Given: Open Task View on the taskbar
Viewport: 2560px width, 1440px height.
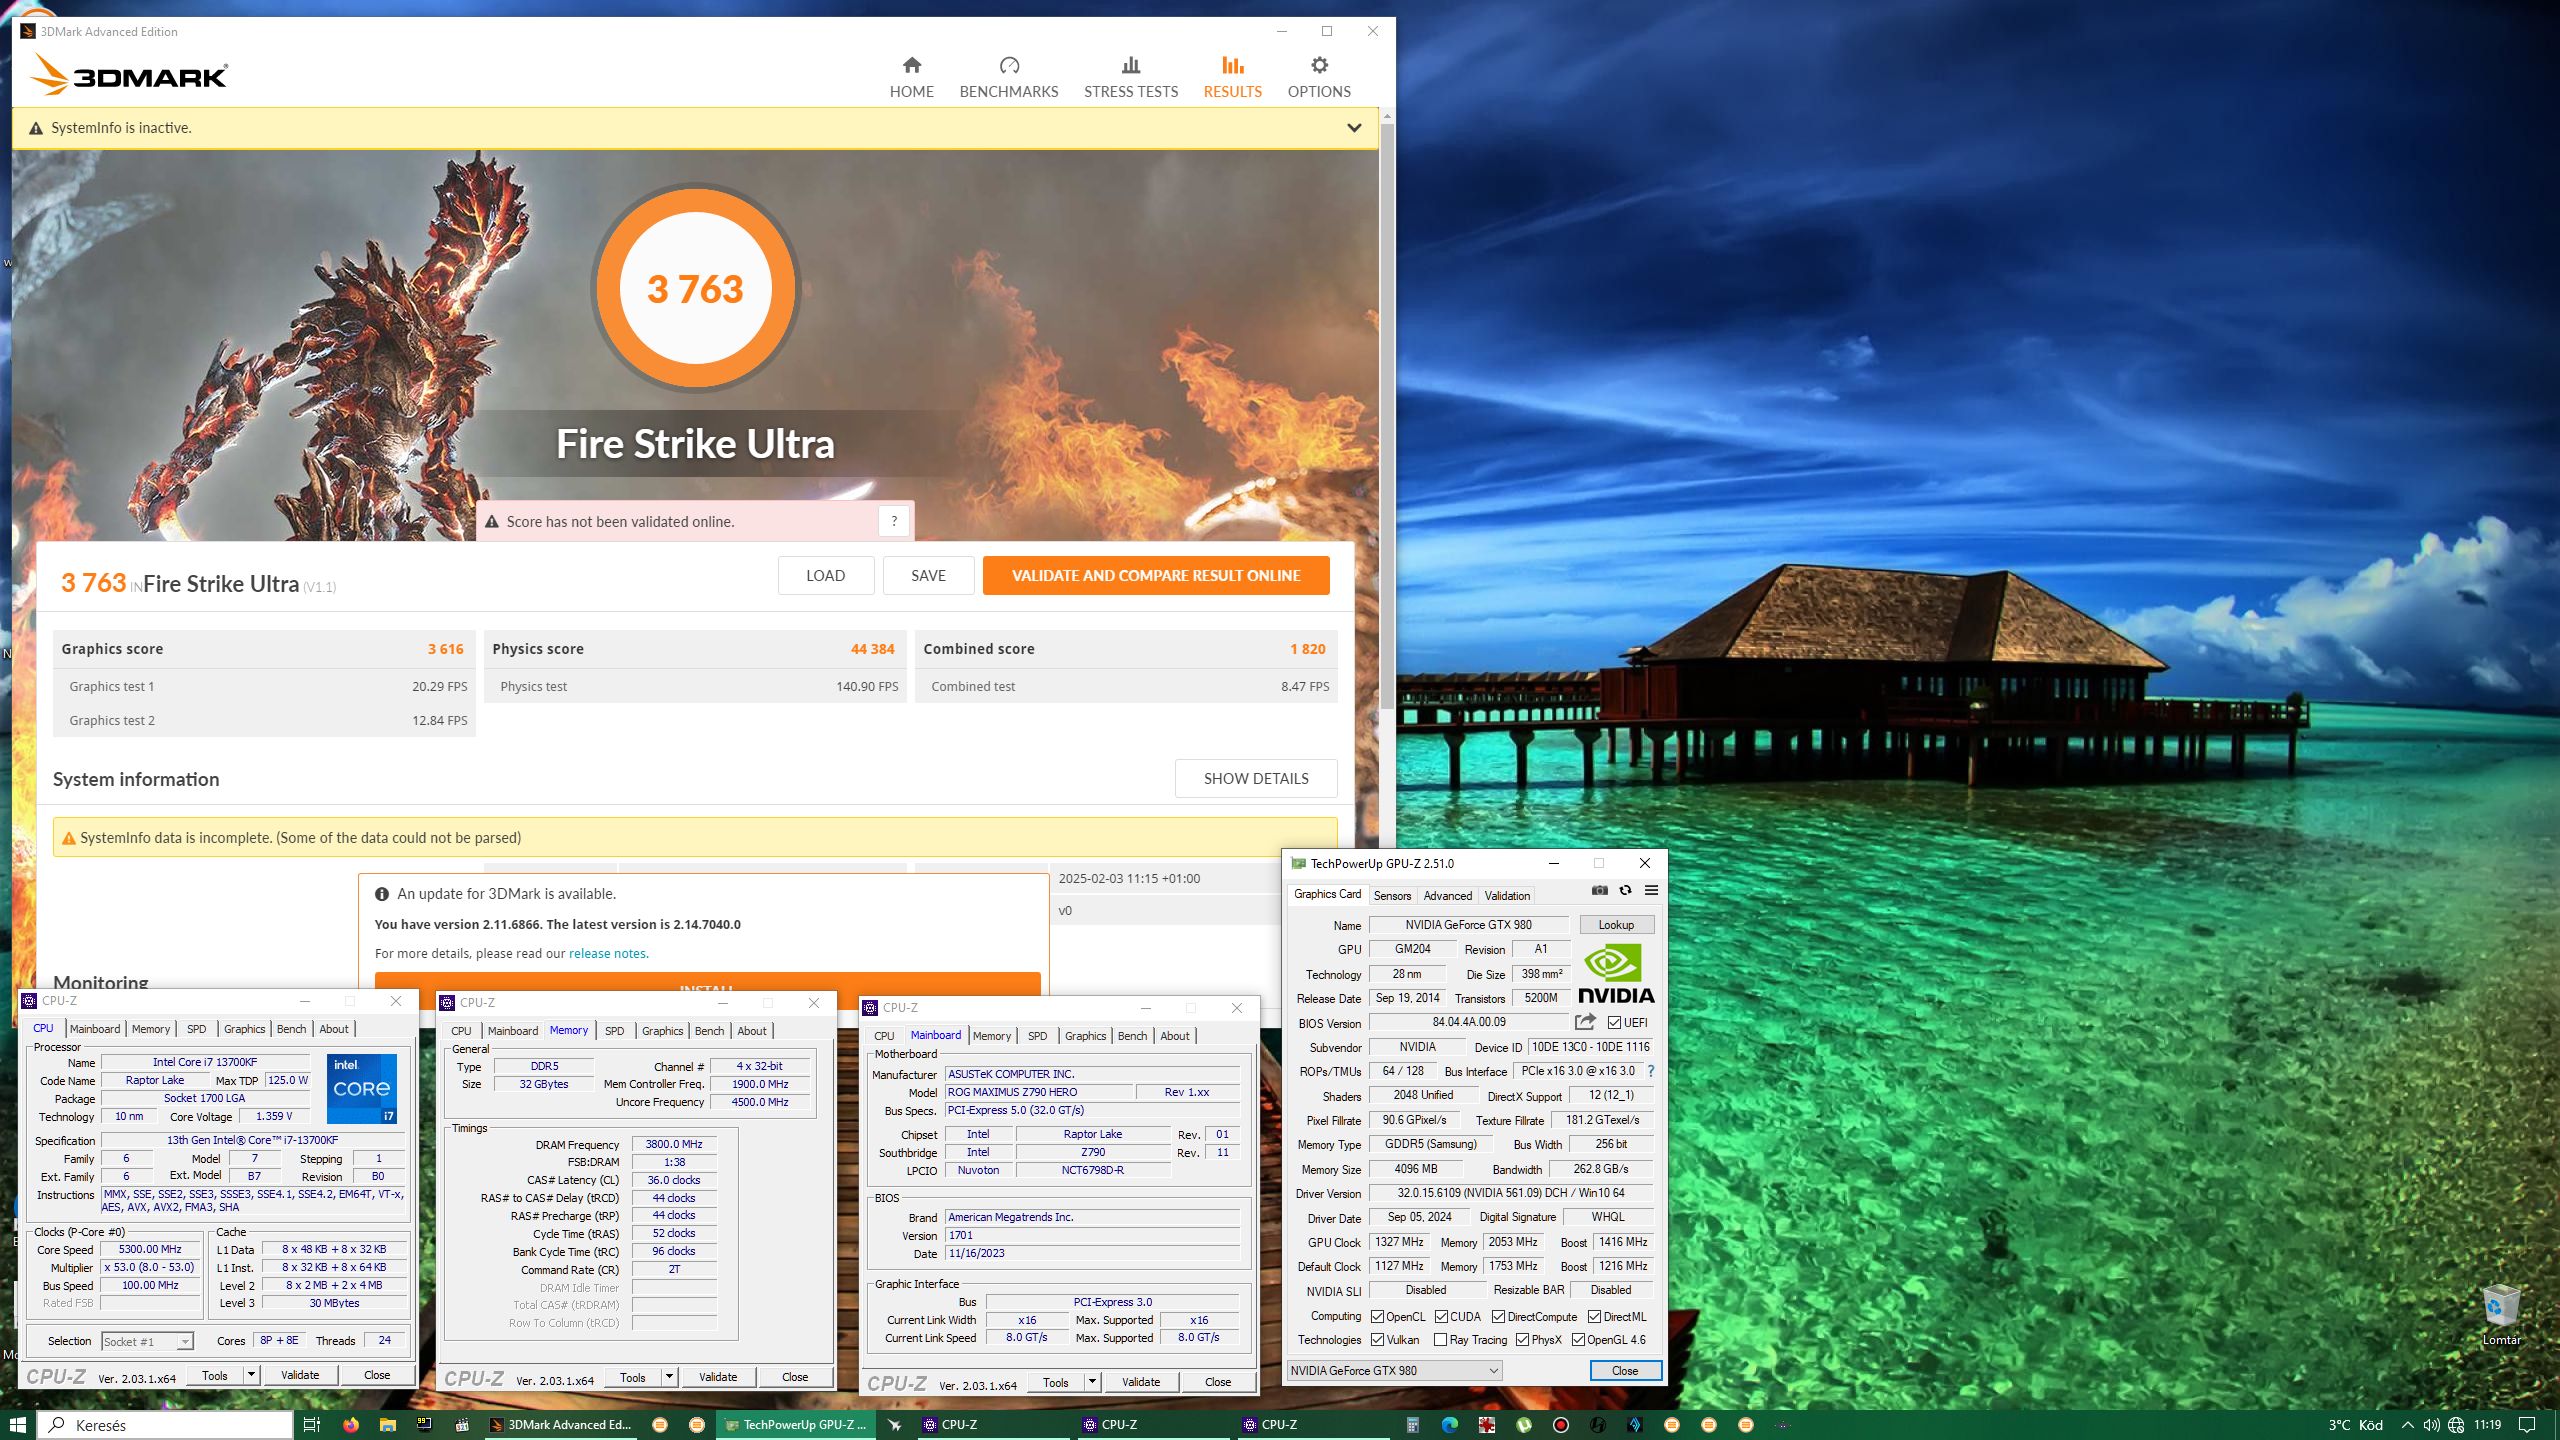Looking at the screenshot, I should [x=311, y=1425].
